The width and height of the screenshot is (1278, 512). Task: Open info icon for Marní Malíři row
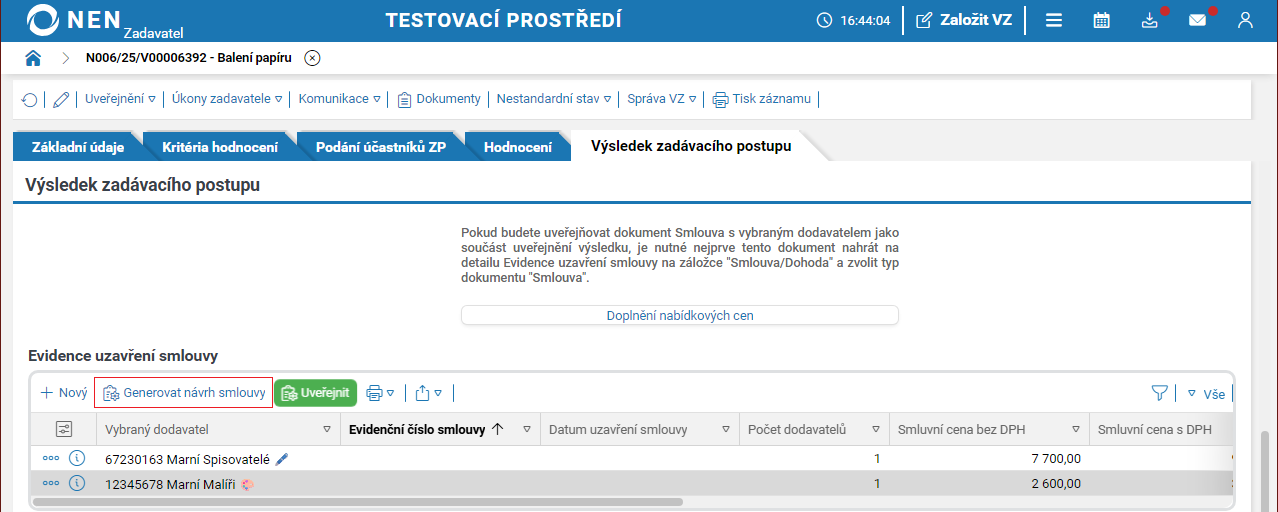(78, 484)
